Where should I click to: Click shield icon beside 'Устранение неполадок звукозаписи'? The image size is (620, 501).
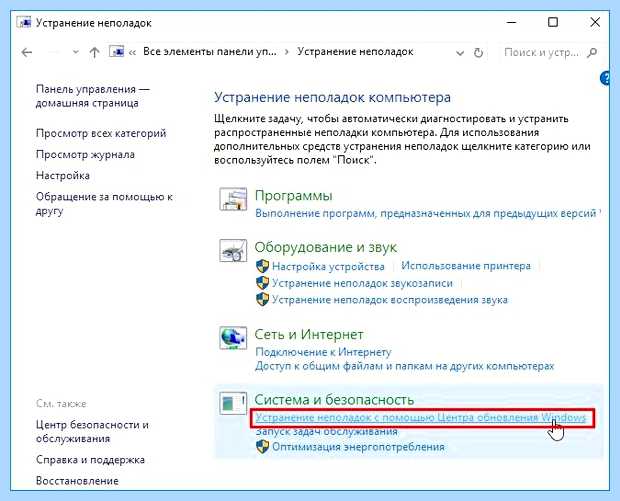point(262,283)
